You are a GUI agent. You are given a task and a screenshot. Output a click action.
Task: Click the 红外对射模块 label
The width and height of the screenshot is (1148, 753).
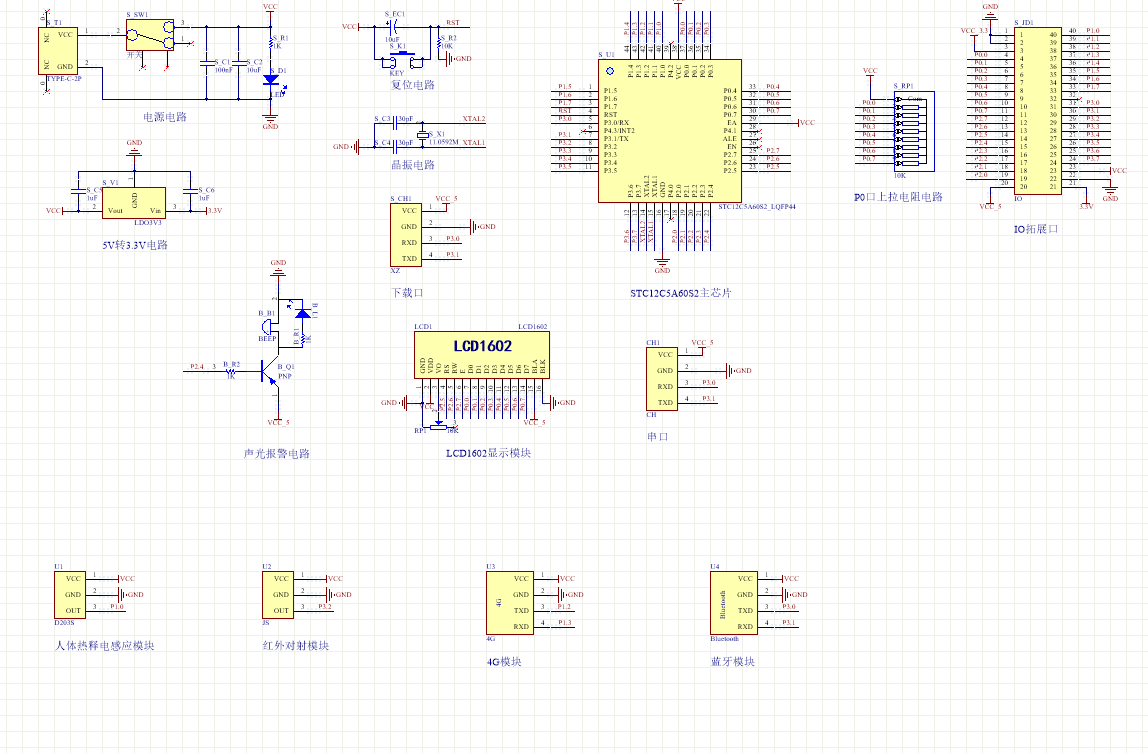click(x=296, y=646)
